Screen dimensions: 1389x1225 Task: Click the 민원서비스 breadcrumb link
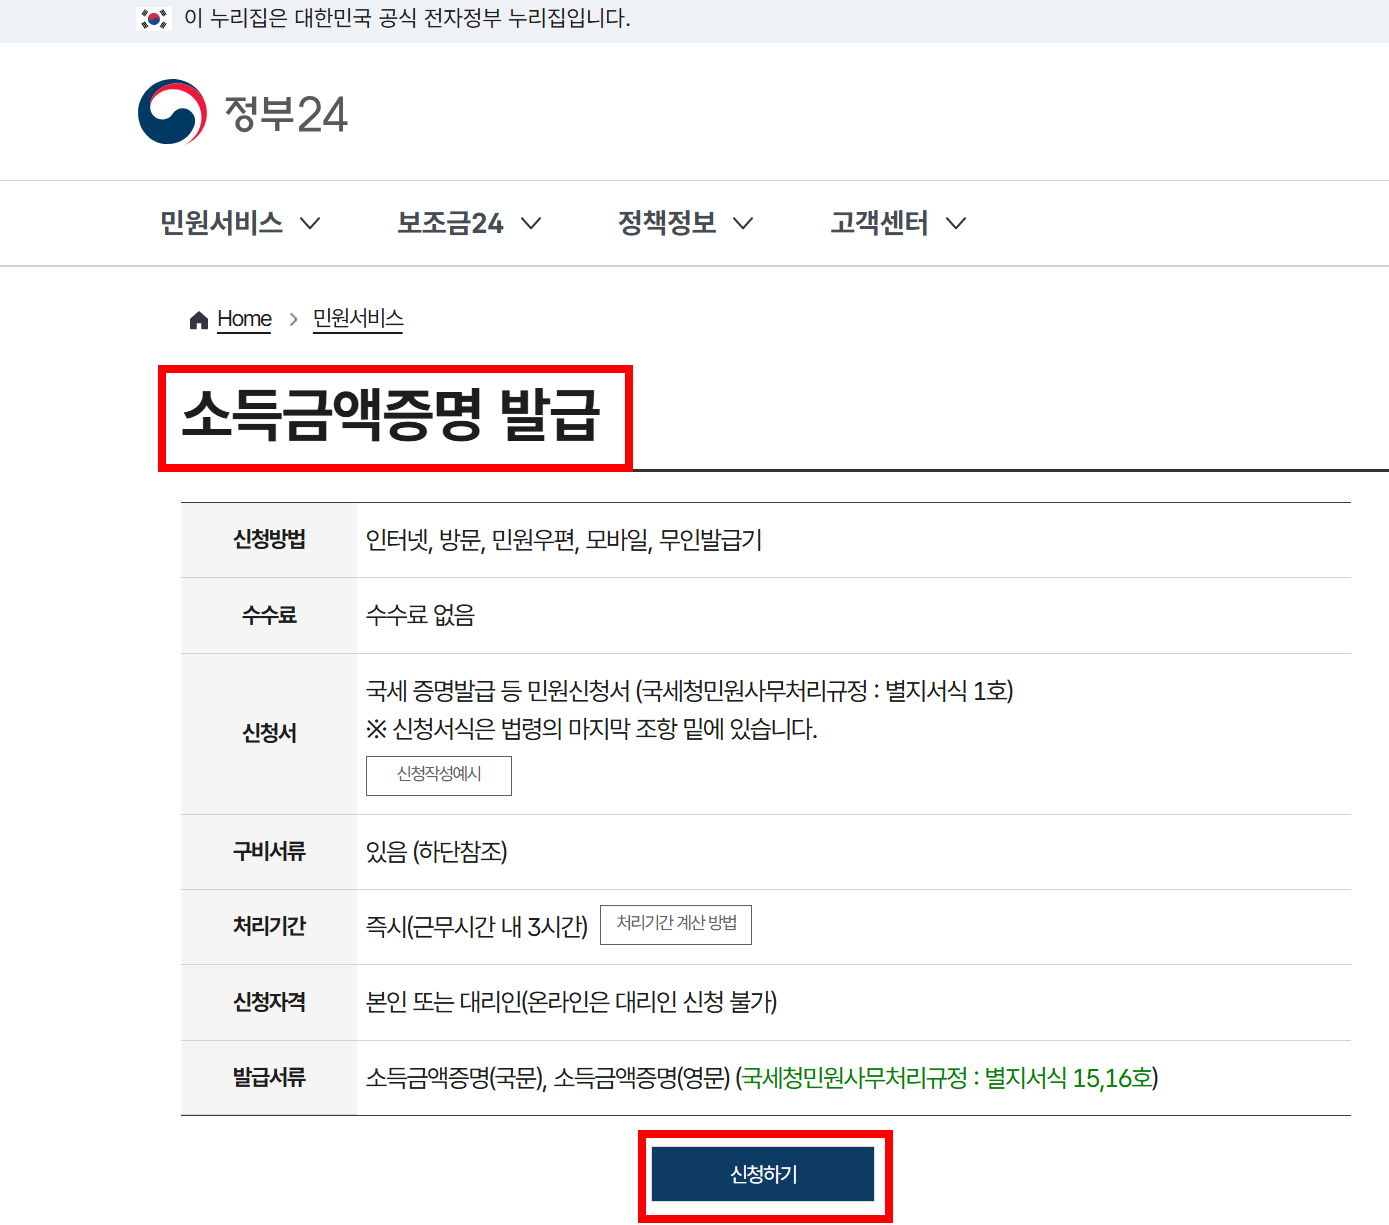358,319
